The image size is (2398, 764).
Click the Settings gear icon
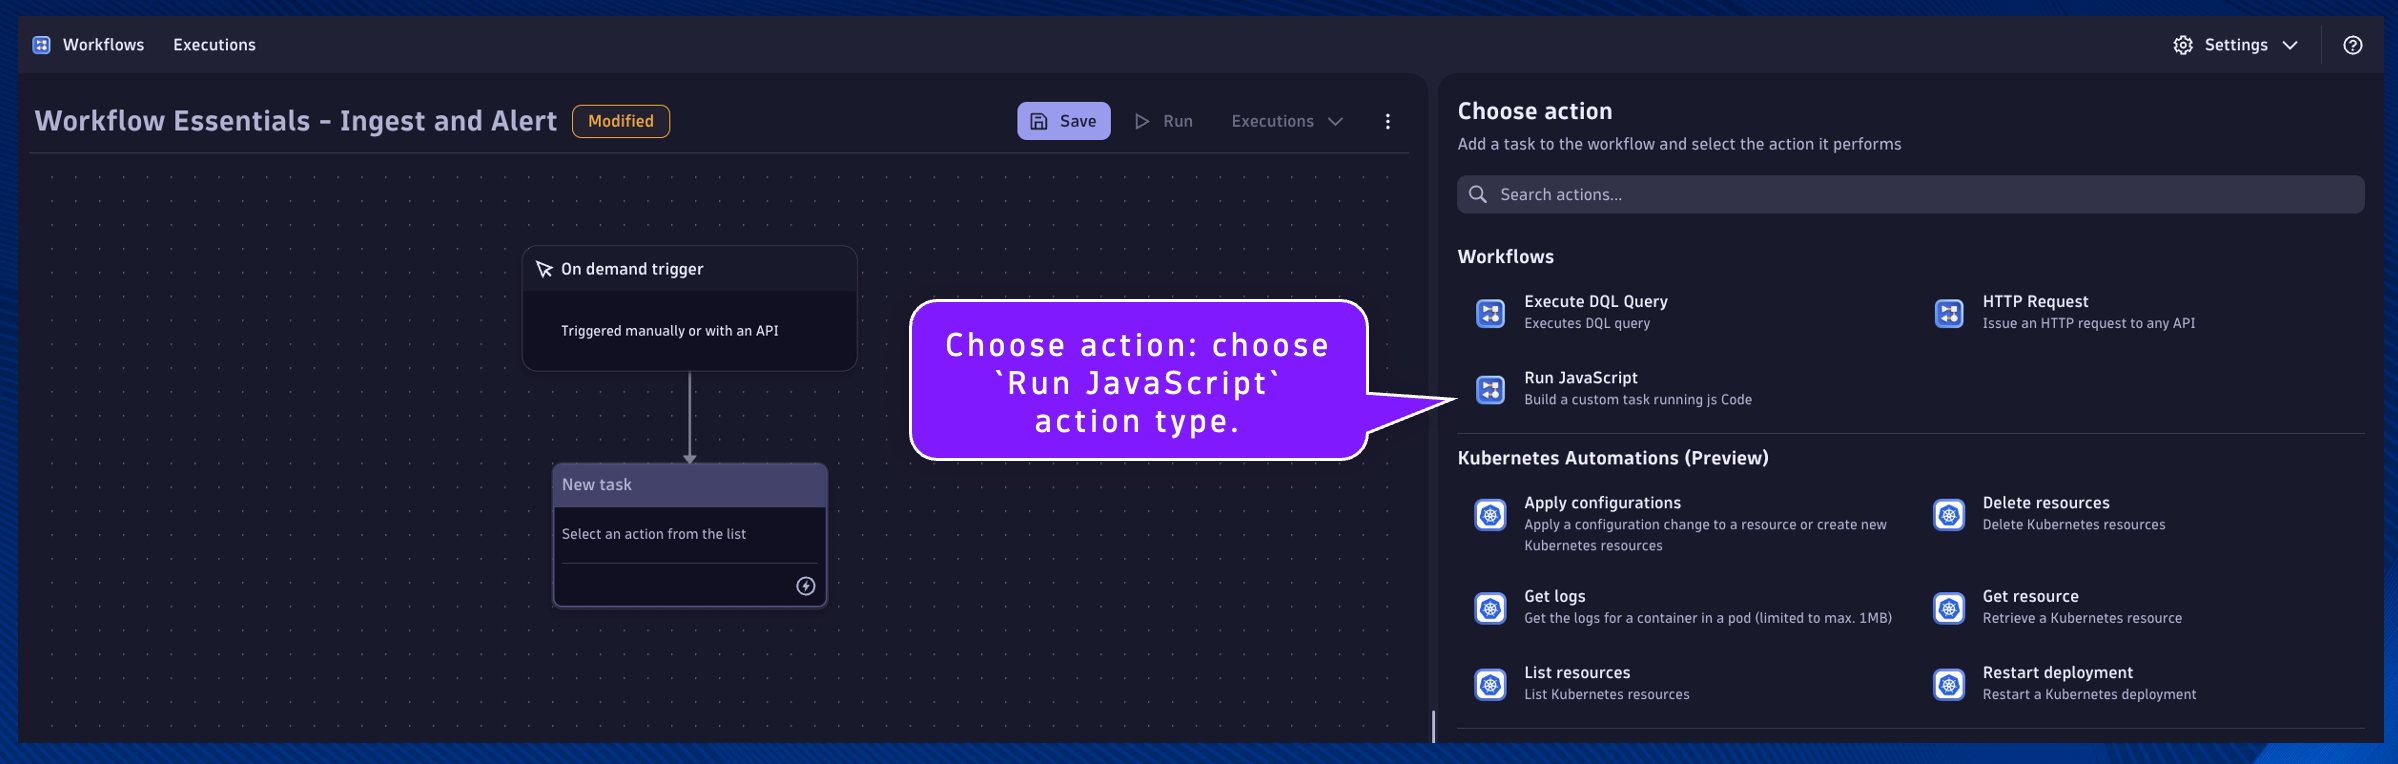pos(2183,45)
